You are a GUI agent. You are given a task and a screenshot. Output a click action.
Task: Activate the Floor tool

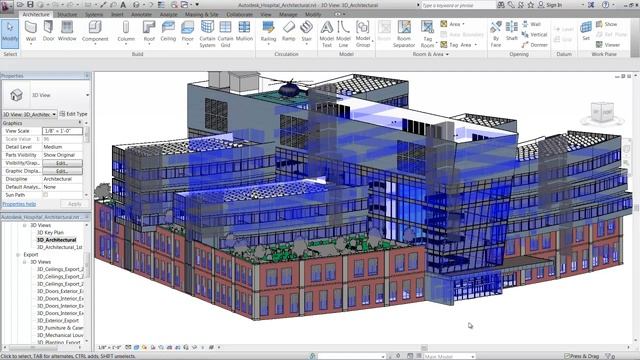(x=187, y=32)
